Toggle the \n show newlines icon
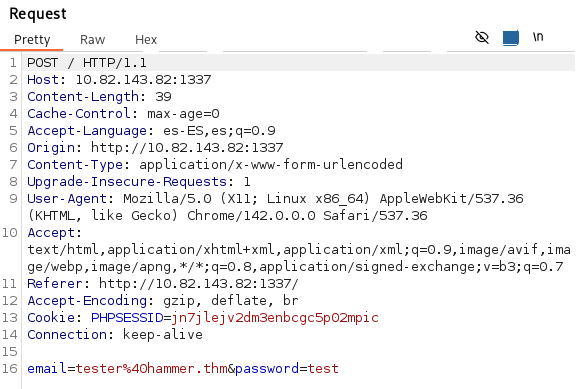Viewport: 577px width, 389px height. point(538,37)
